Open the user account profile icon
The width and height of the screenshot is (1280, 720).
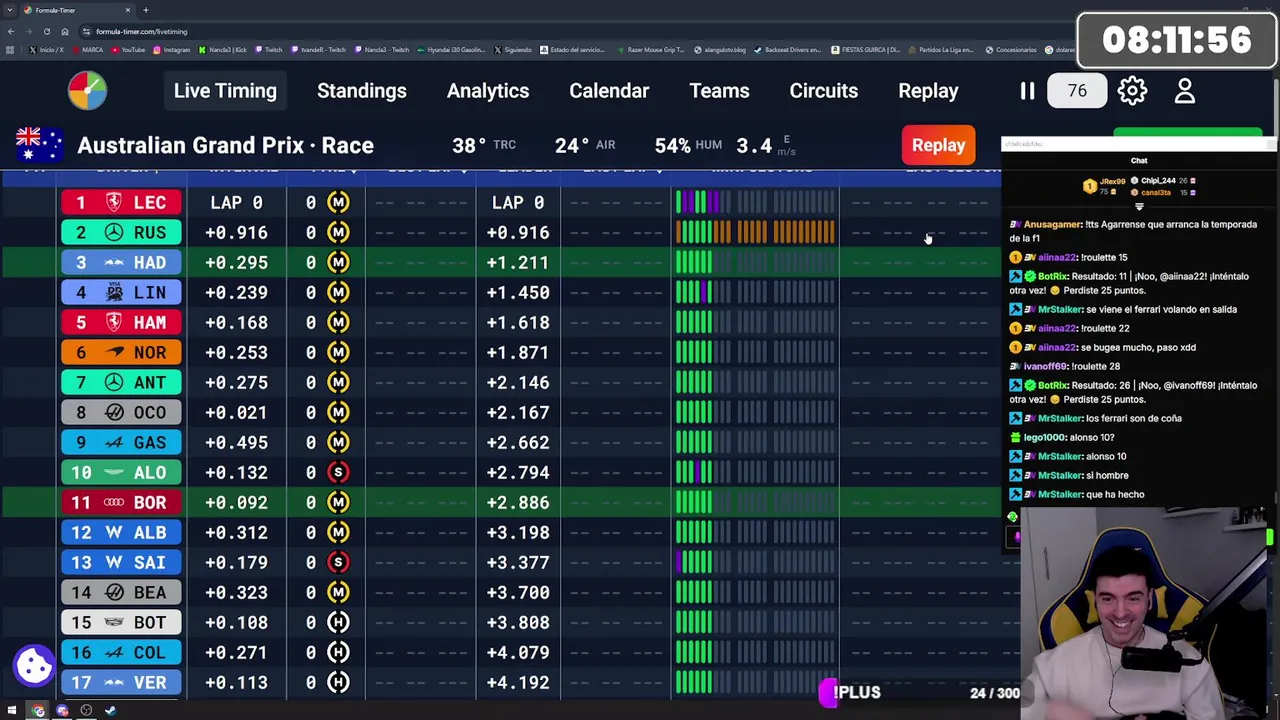[x=1185, y=91]
